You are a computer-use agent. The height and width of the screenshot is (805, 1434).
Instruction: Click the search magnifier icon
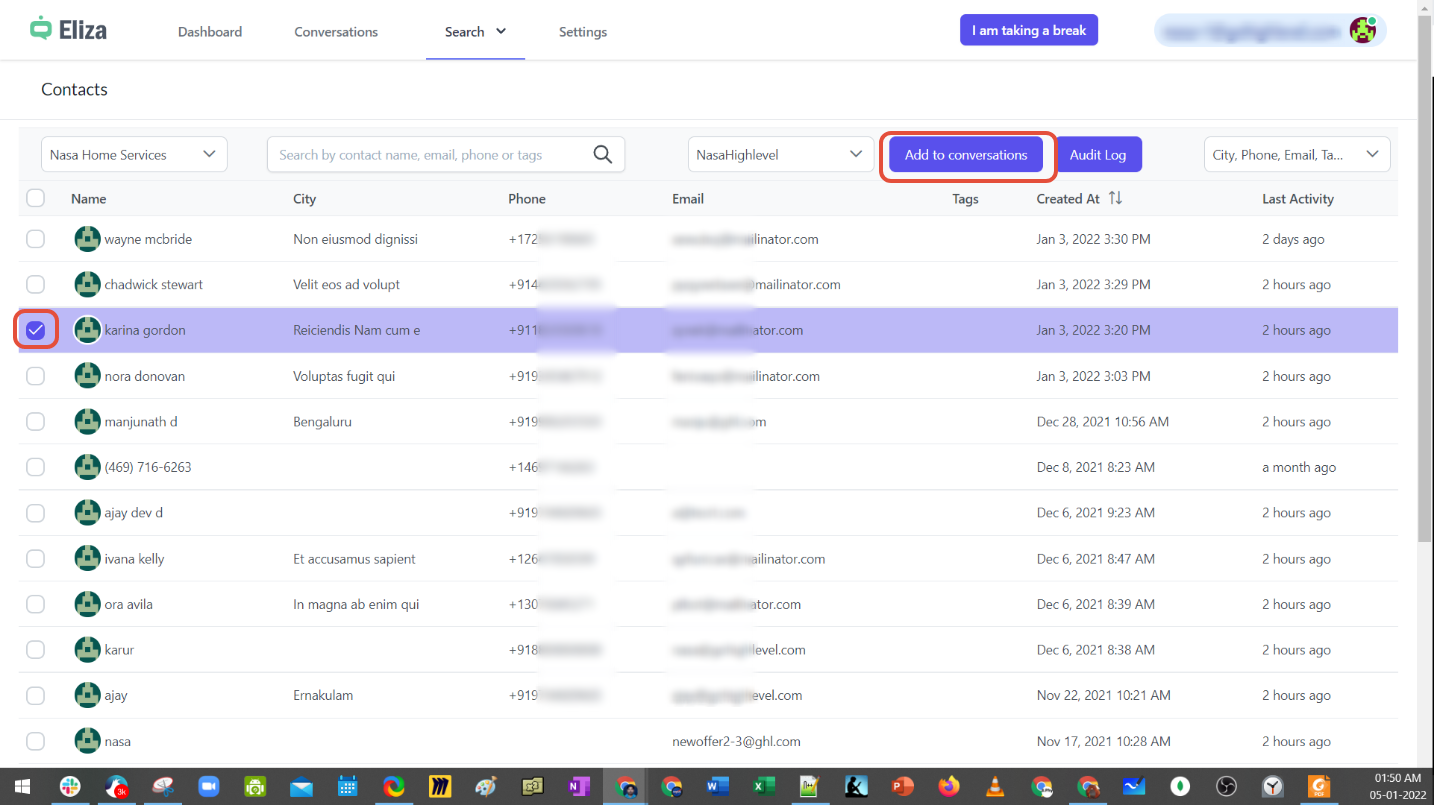[x=602, y=154]
